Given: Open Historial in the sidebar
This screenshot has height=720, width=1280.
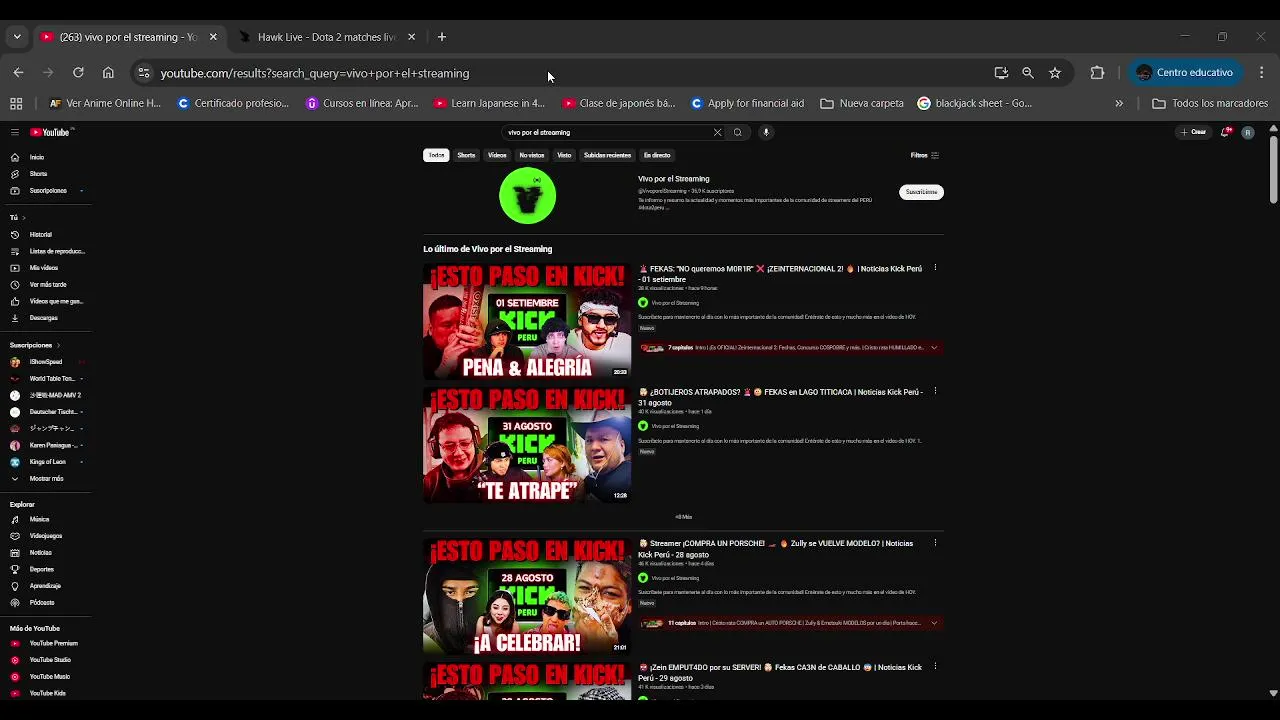Looking at the screenshot, I should tap(41, 235).
